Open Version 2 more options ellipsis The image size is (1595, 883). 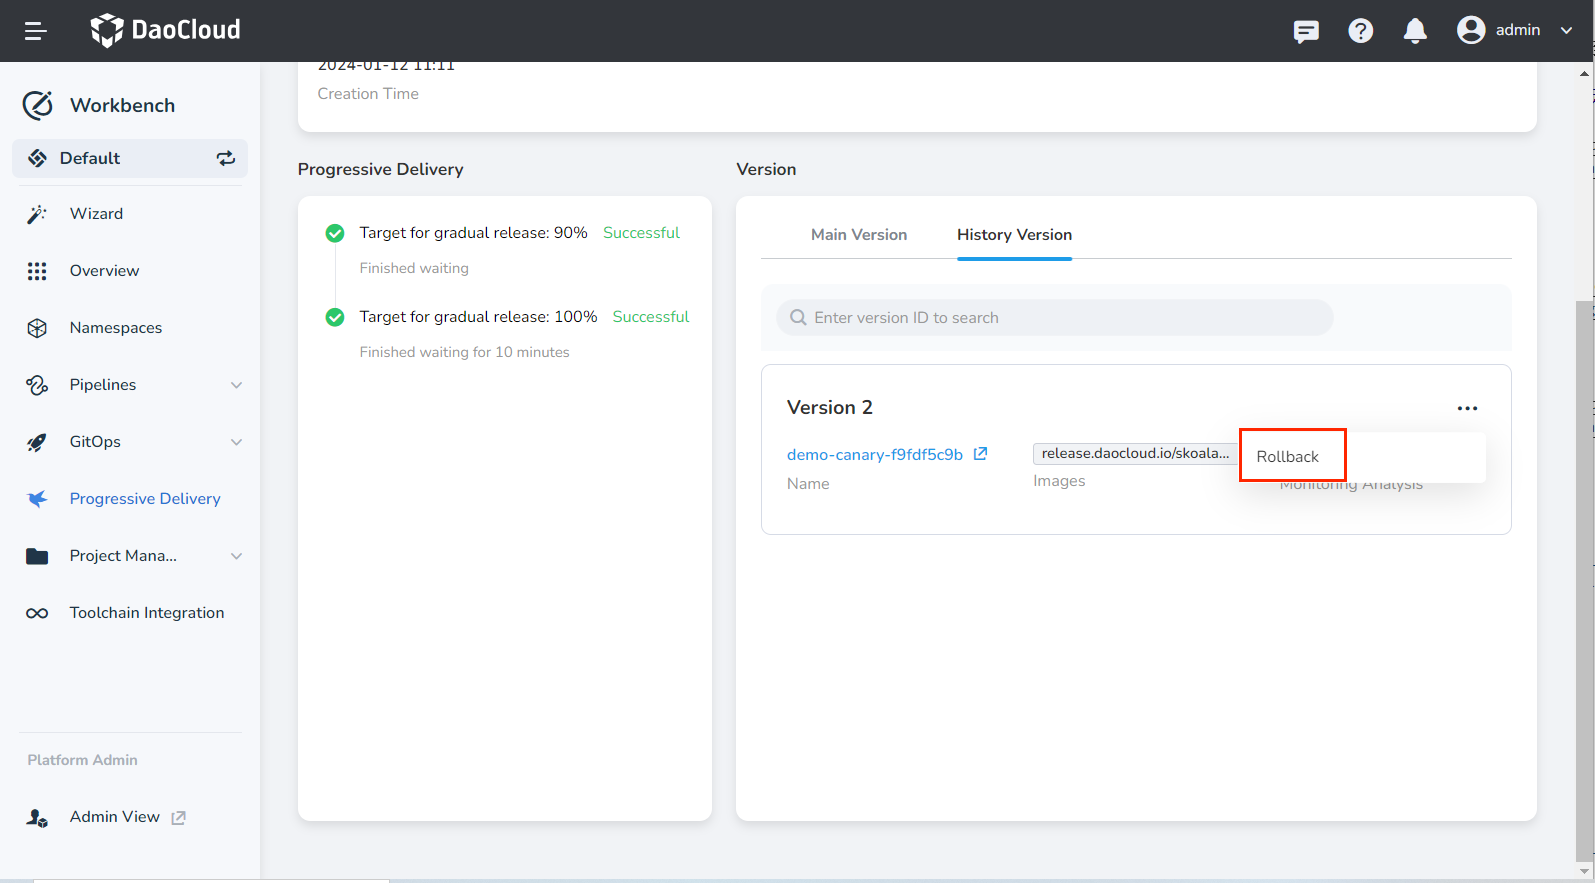point(1467,408)
